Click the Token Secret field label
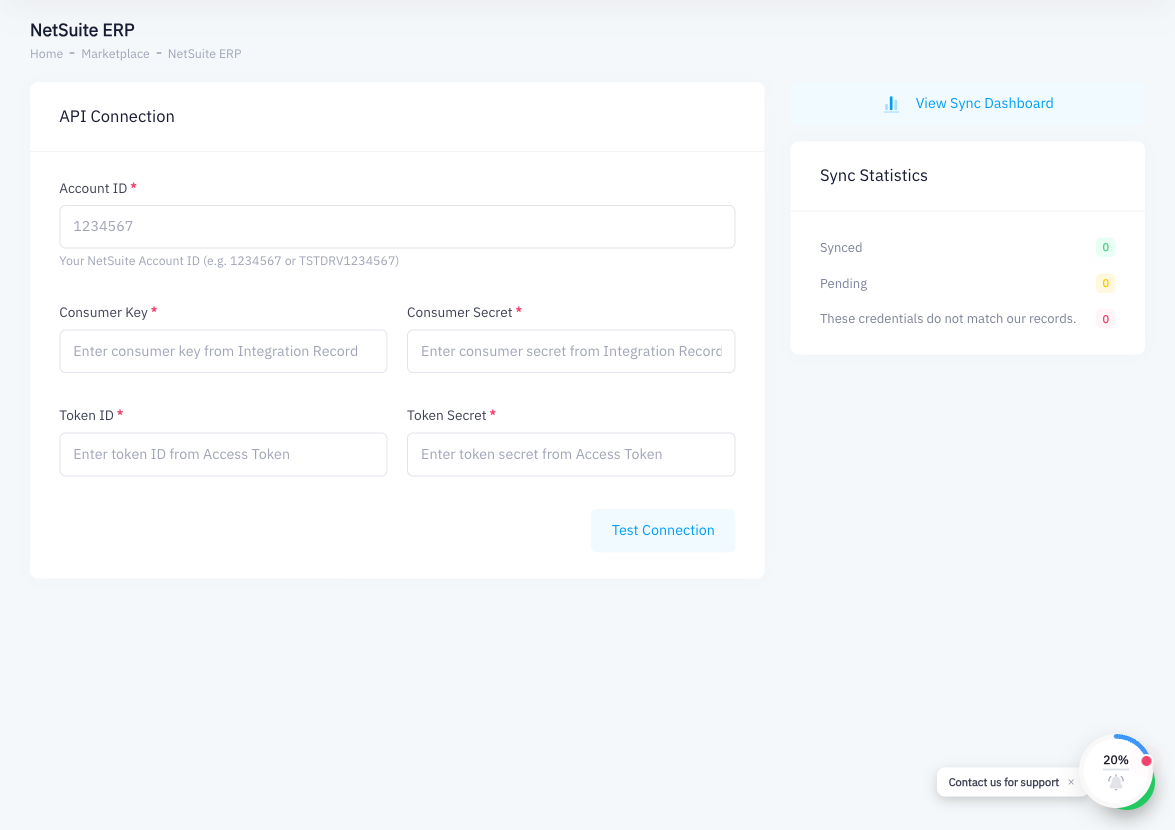1175x830 pixels. tap(447, 416)
